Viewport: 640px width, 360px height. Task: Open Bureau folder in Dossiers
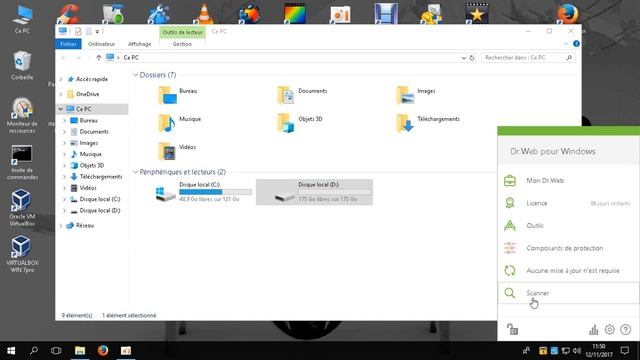click(178, 95)
